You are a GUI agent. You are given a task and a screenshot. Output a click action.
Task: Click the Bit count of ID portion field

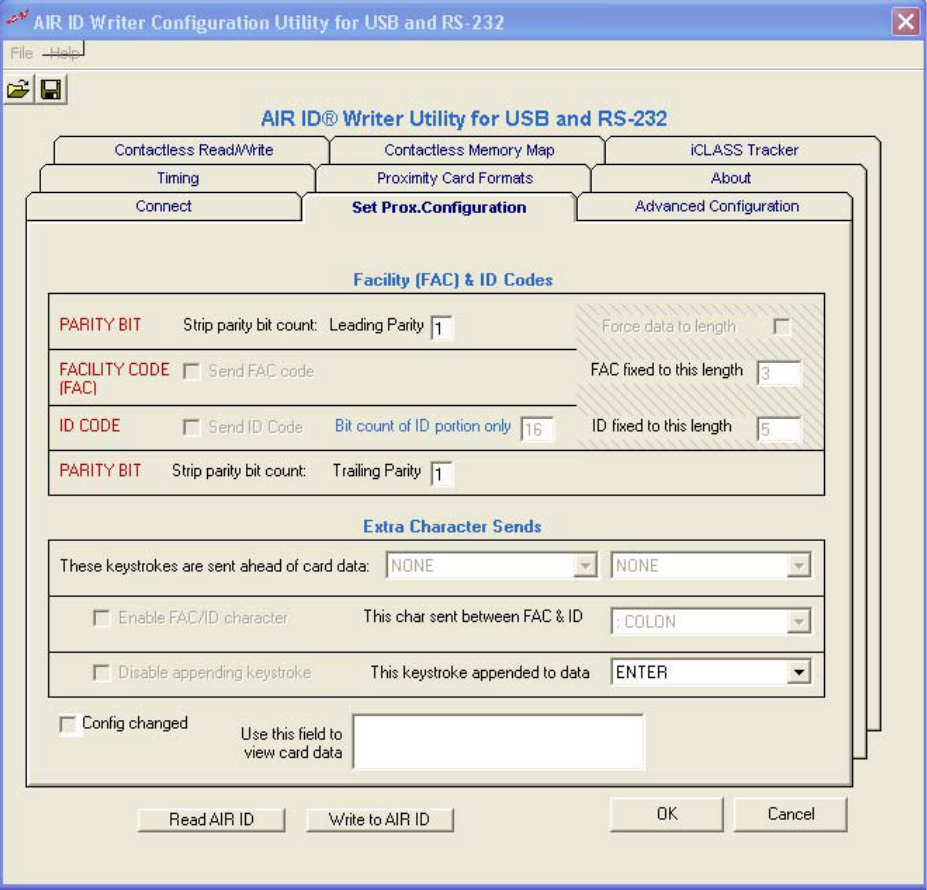point(537,429)
